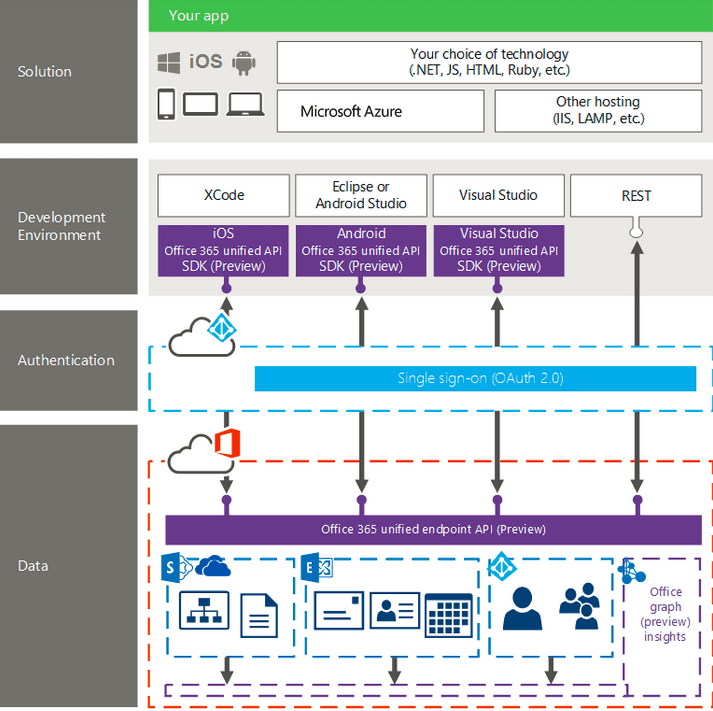Select the calendar grid icon
Image resolution: width=713 pixels, height=711 pixels.
[x=448, y=616]
